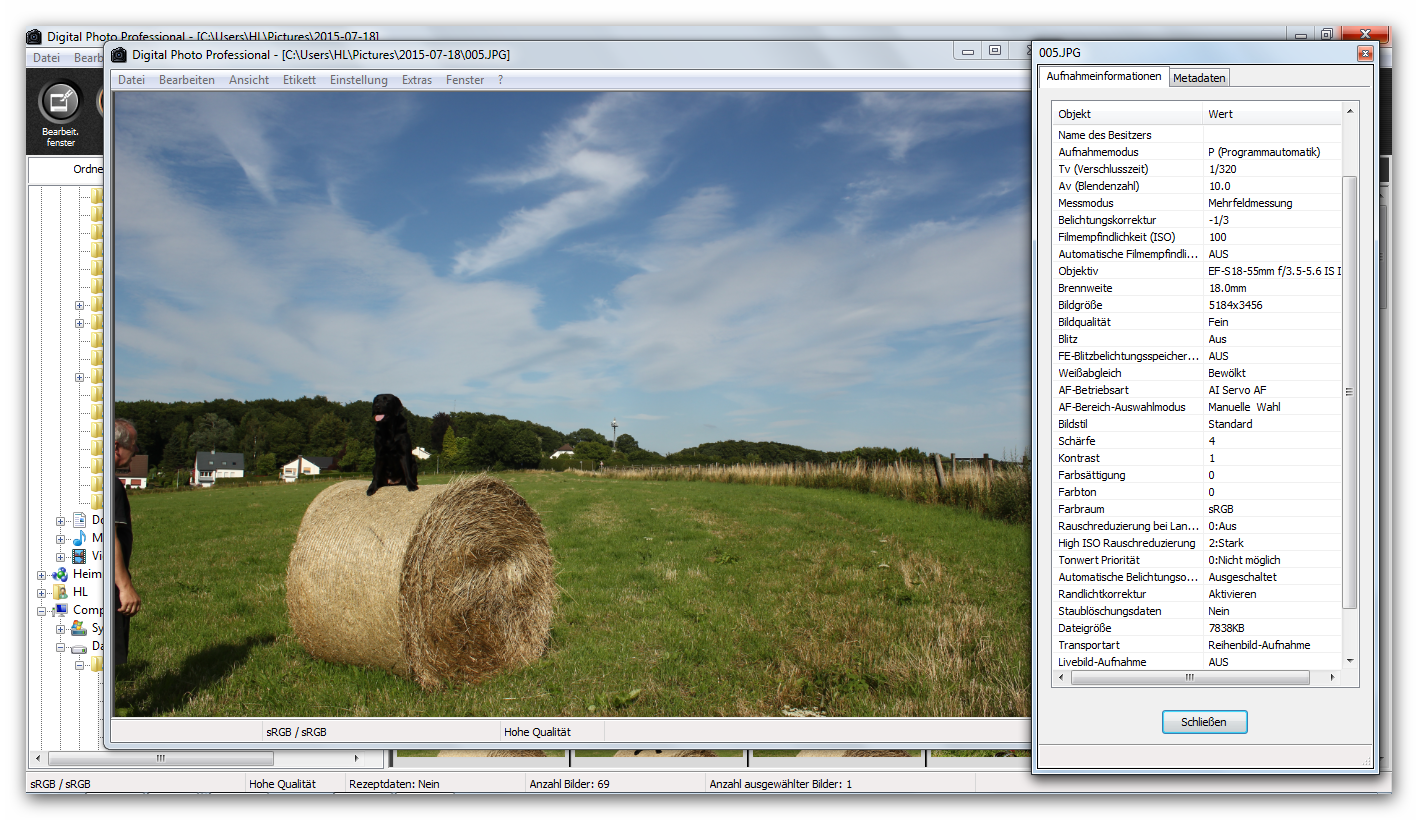Click the info list horizontal scrollbar thumb
Screen dimensions: 1418x820
(1190, 677)
